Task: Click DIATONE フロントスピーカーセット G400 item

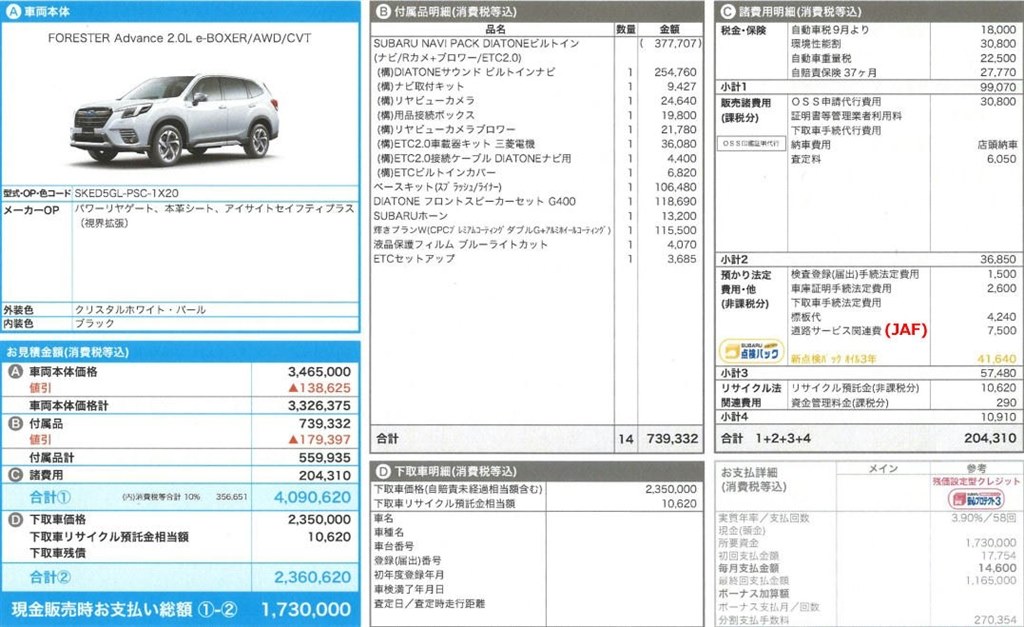Action: (475, 201)
